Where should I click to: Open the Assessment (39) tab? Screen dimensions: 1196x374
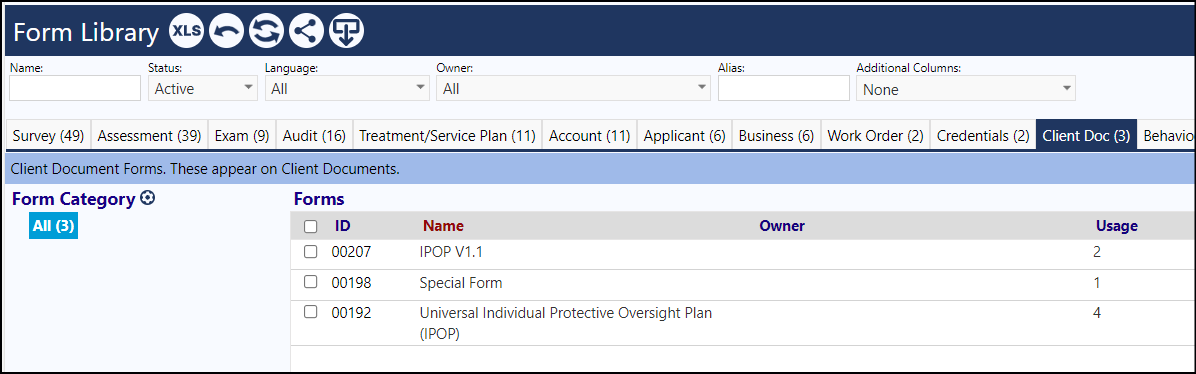point(150,136)
